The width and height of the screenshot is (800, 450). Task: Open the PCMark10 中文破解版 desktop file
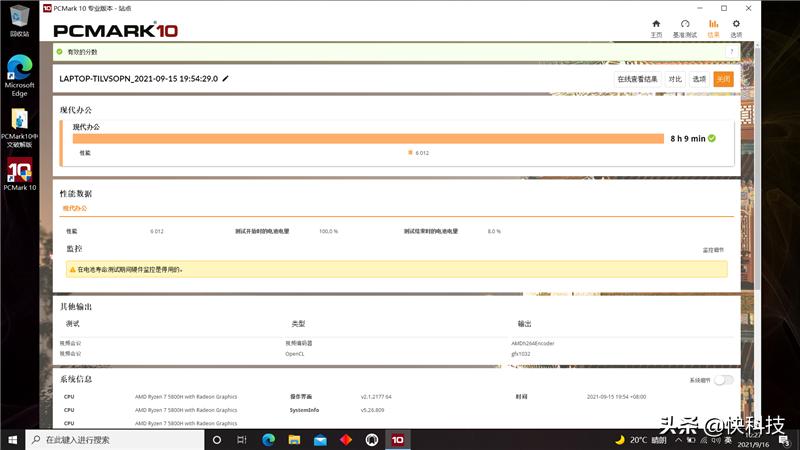click(x=19, y=129)
